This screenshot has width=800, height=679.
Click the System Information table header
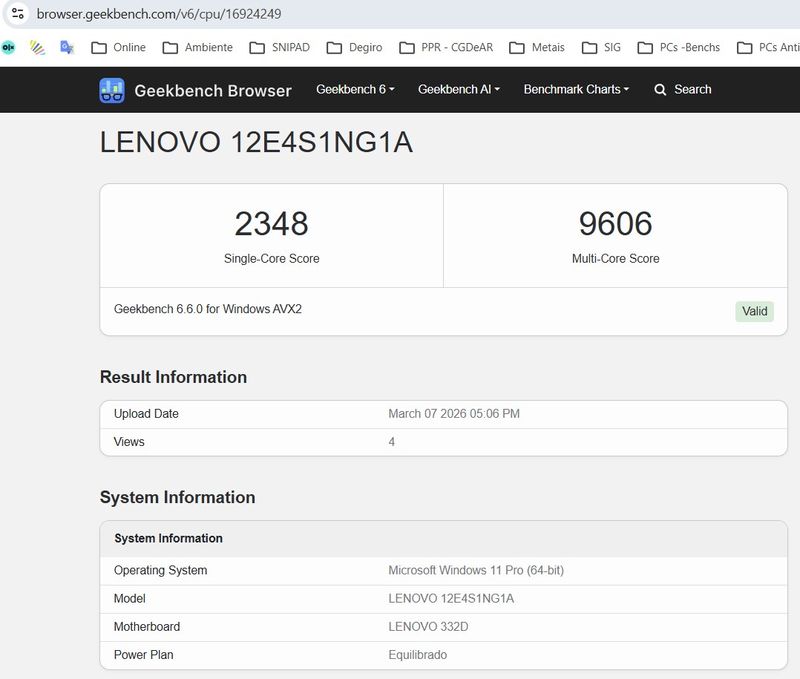443,539
